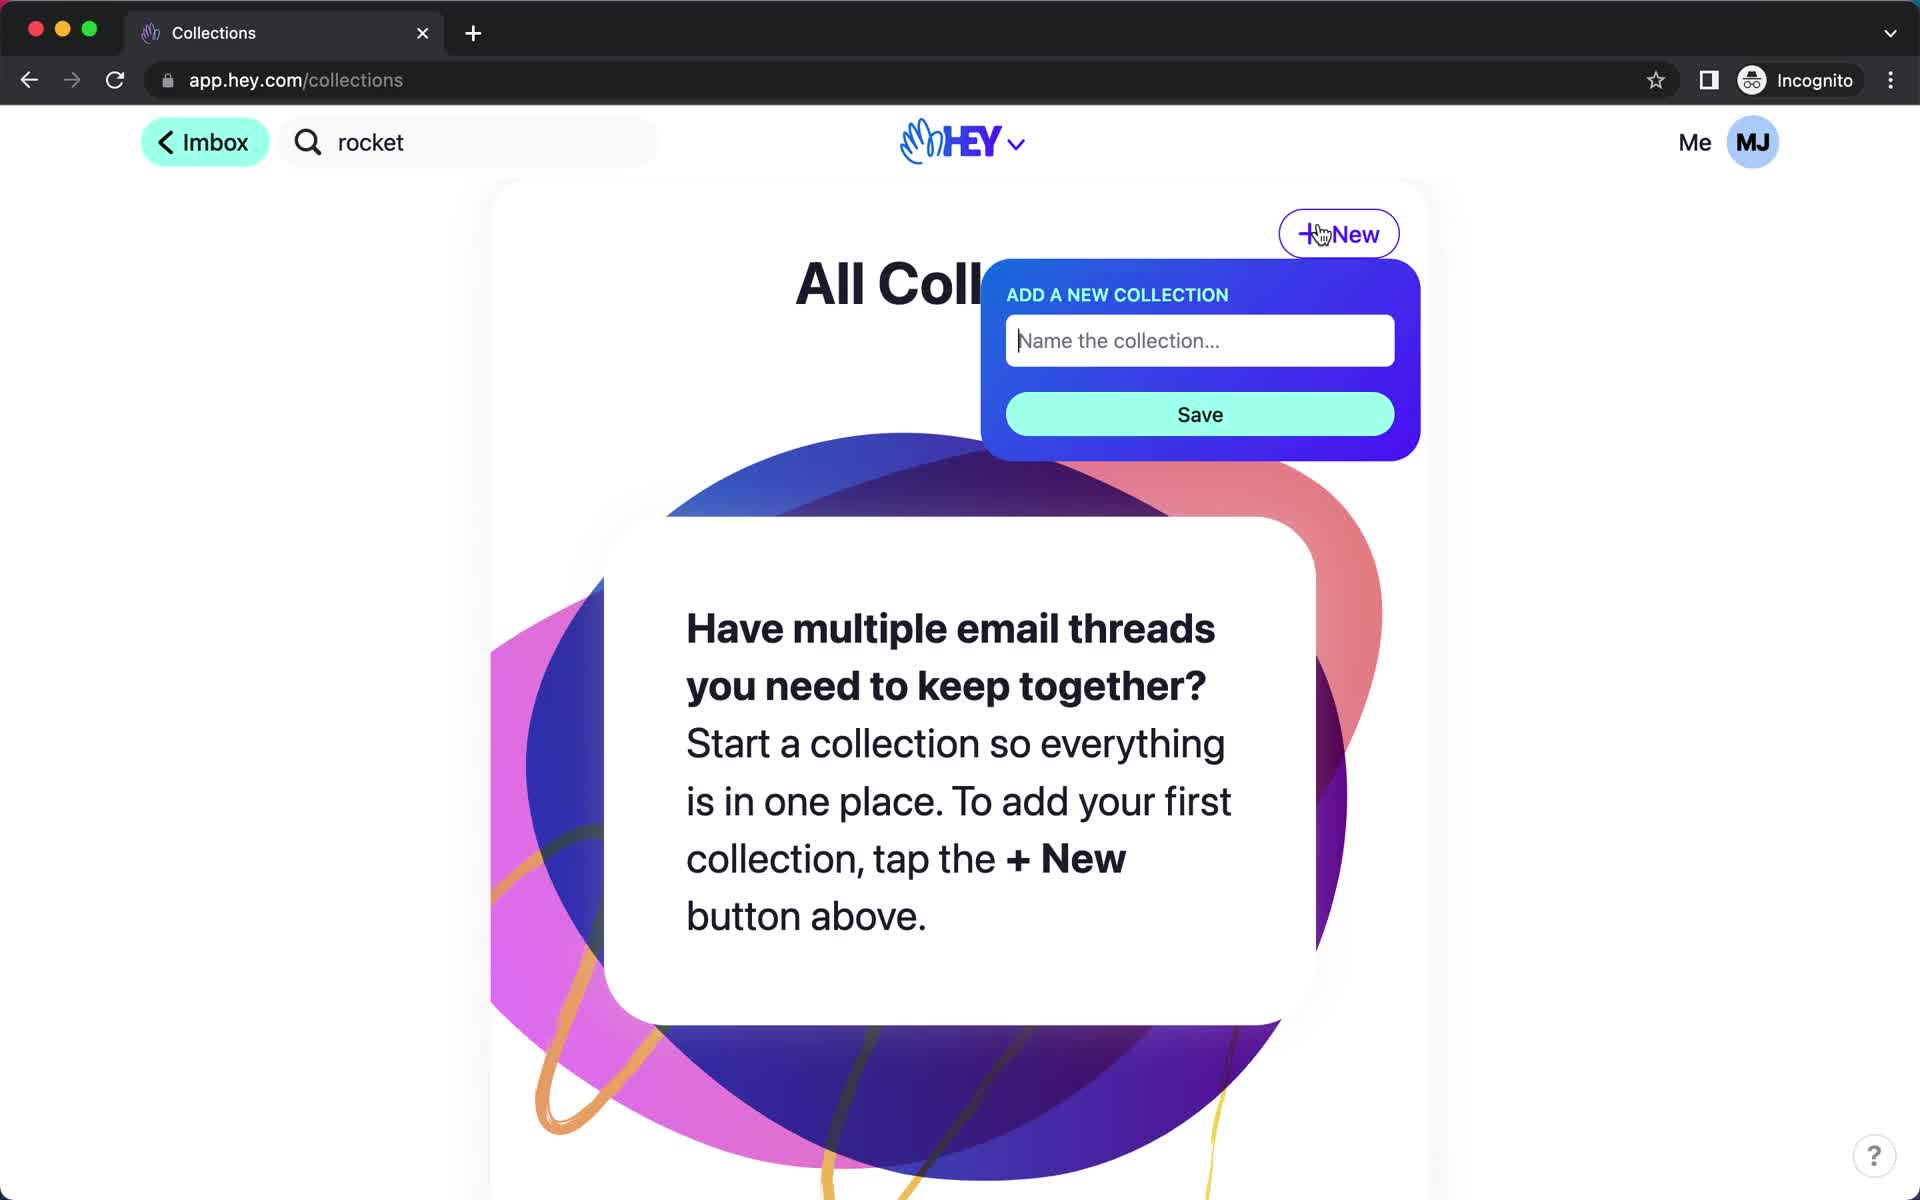Open the new tab button

pos(473,32)
